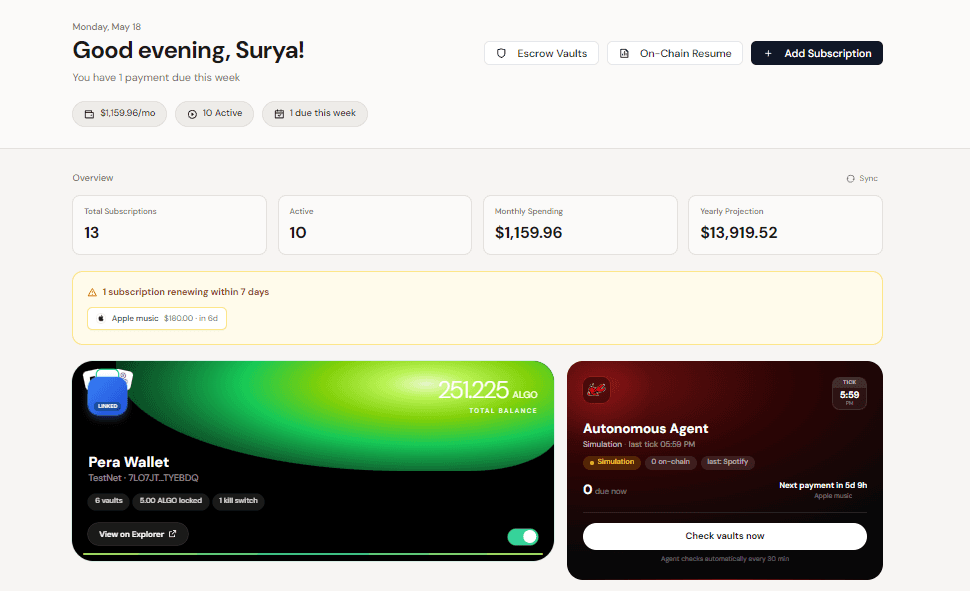Open the Yearly Projection card
Viewport: 970px width, 591px height.
[x=785, y=225]
